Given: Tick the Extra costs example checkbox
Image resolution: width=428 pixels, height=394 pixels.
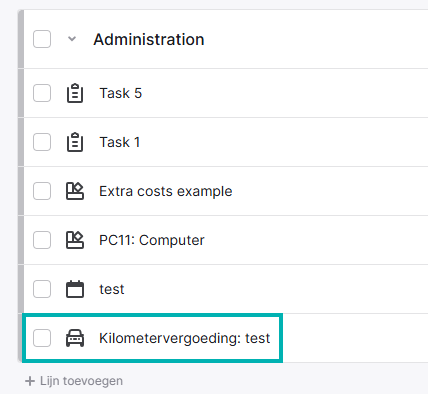Looking at the screenshot, I should coord(42,191).
